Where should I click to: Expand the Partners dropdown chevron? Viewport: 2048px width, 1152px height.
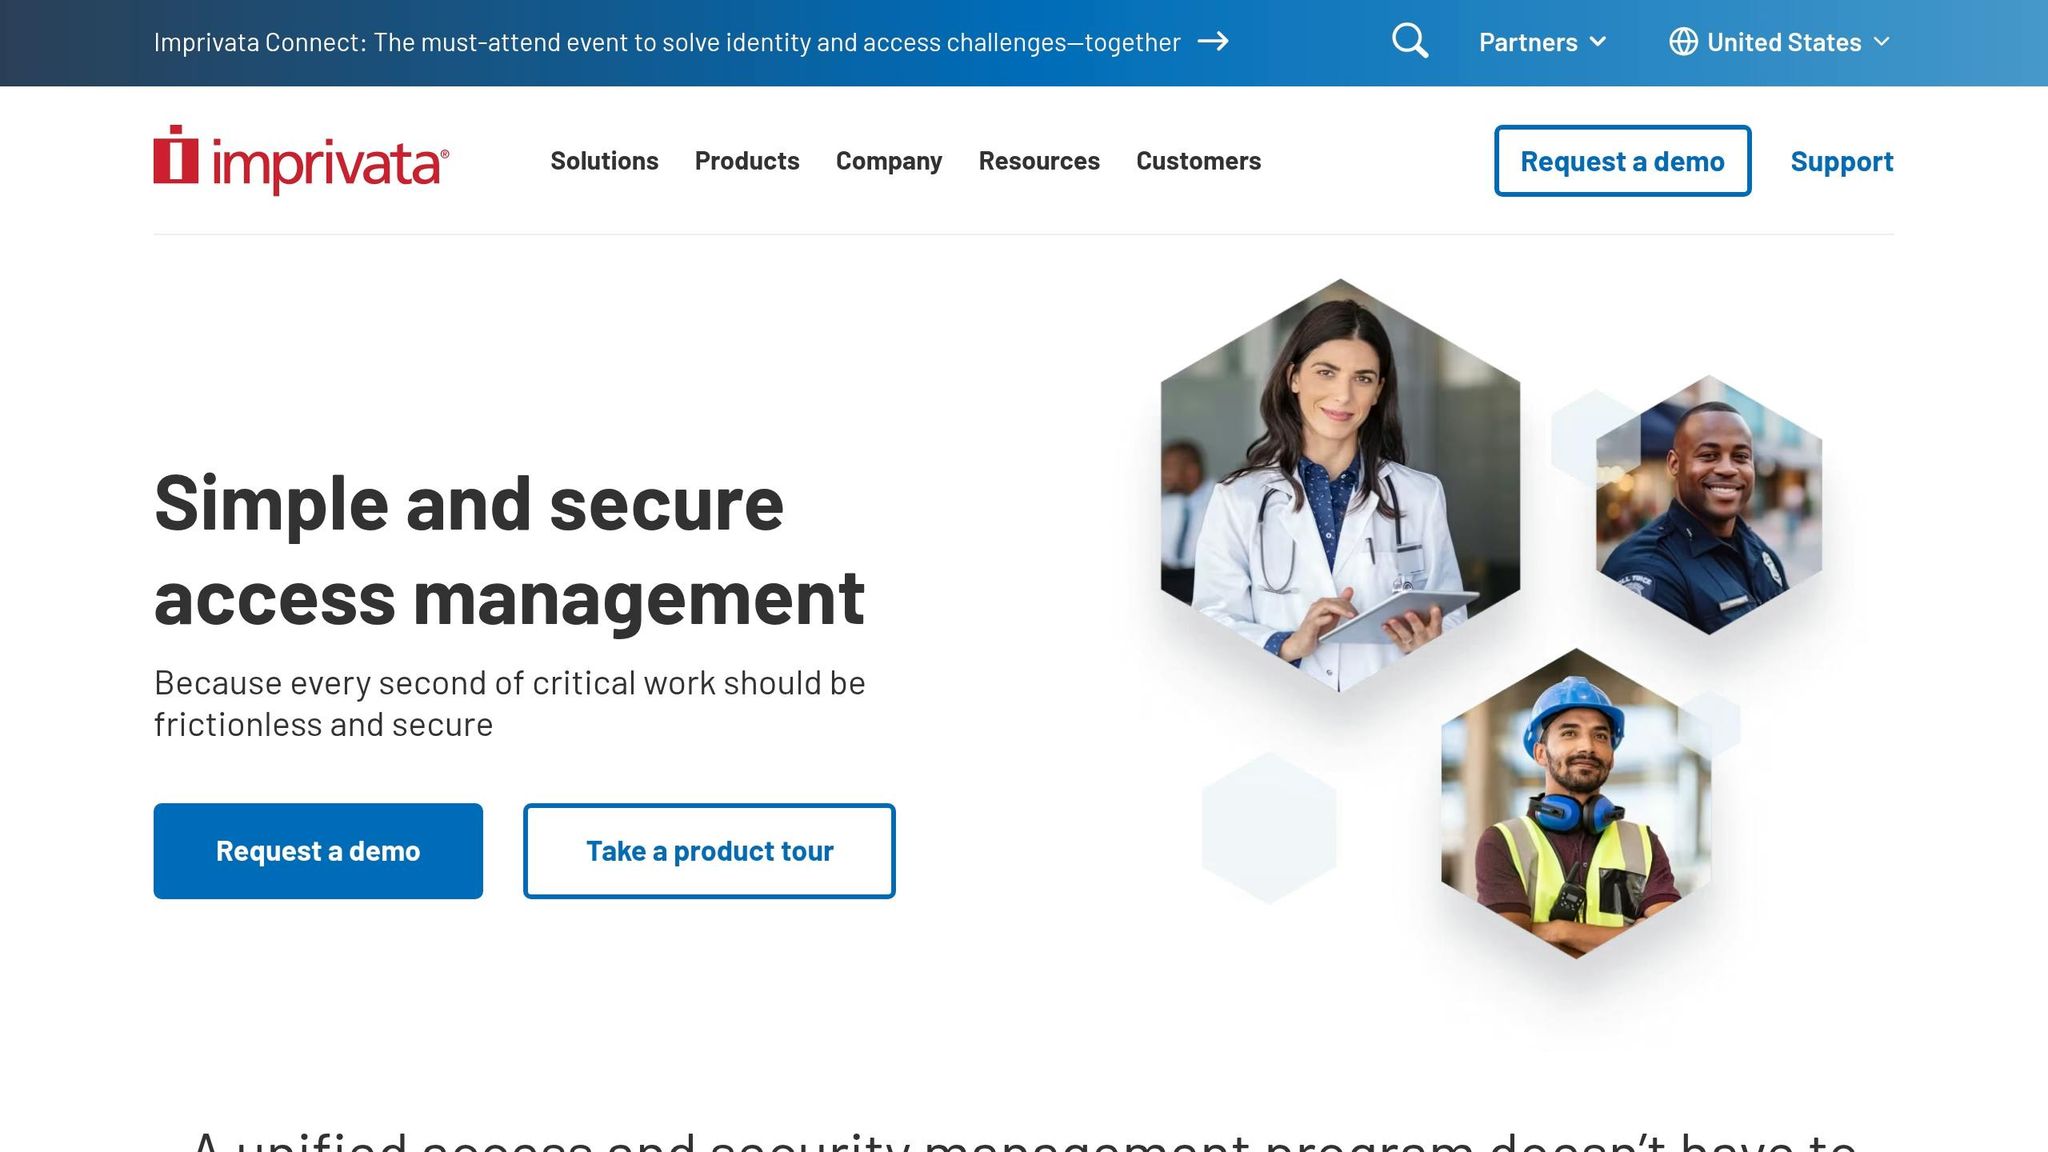1598,42
